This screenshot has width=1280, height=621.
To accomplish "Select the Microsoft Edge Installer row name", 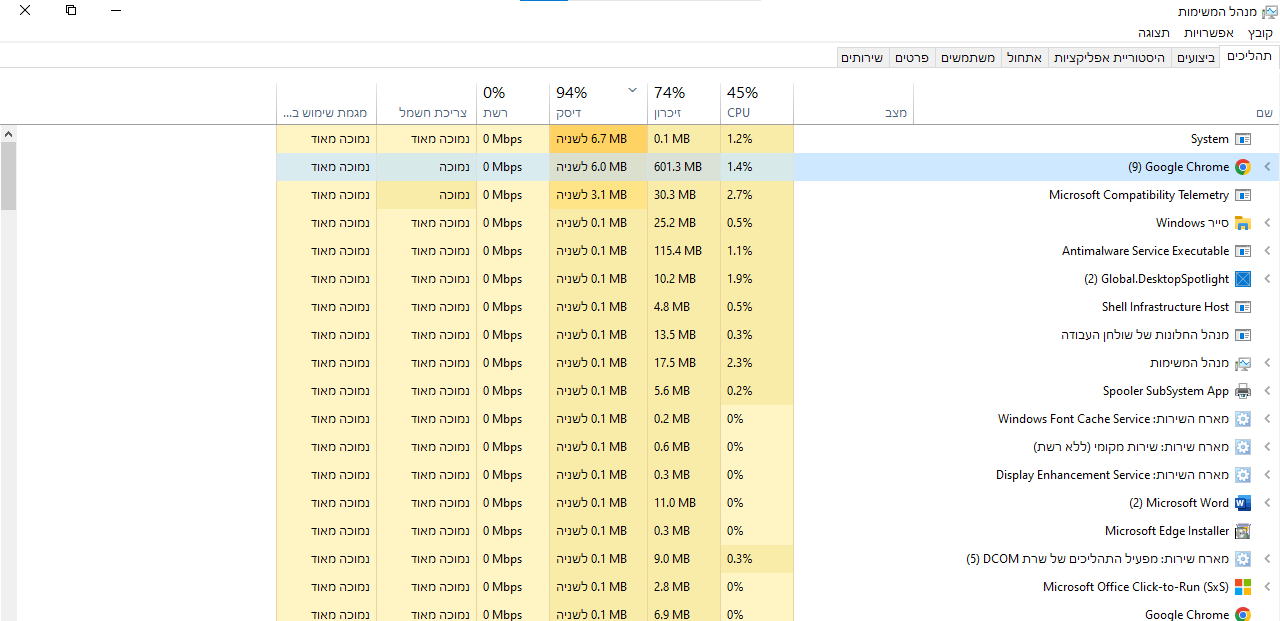I will [1167, 531].
